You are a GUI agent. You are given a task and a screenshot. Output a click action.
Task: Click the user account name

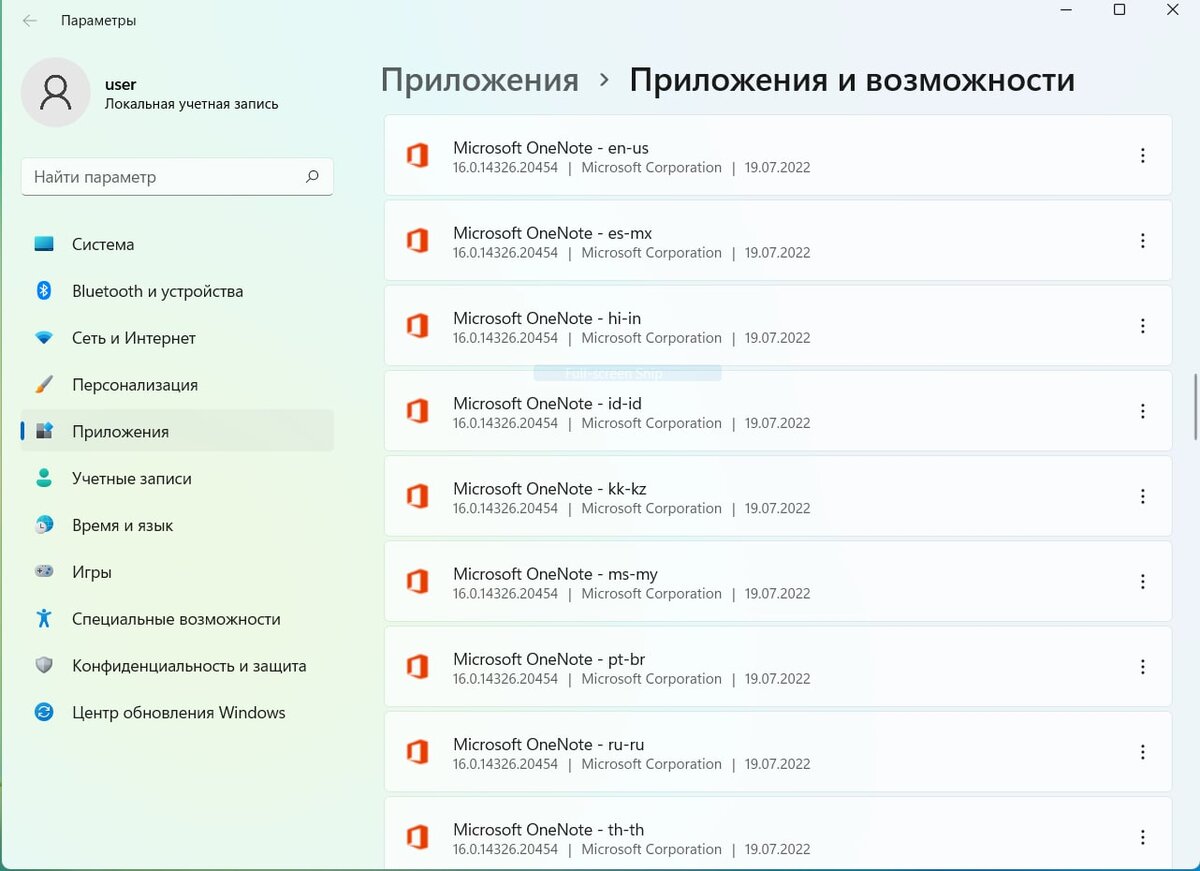pyautogui.click(x=120, y=85)
